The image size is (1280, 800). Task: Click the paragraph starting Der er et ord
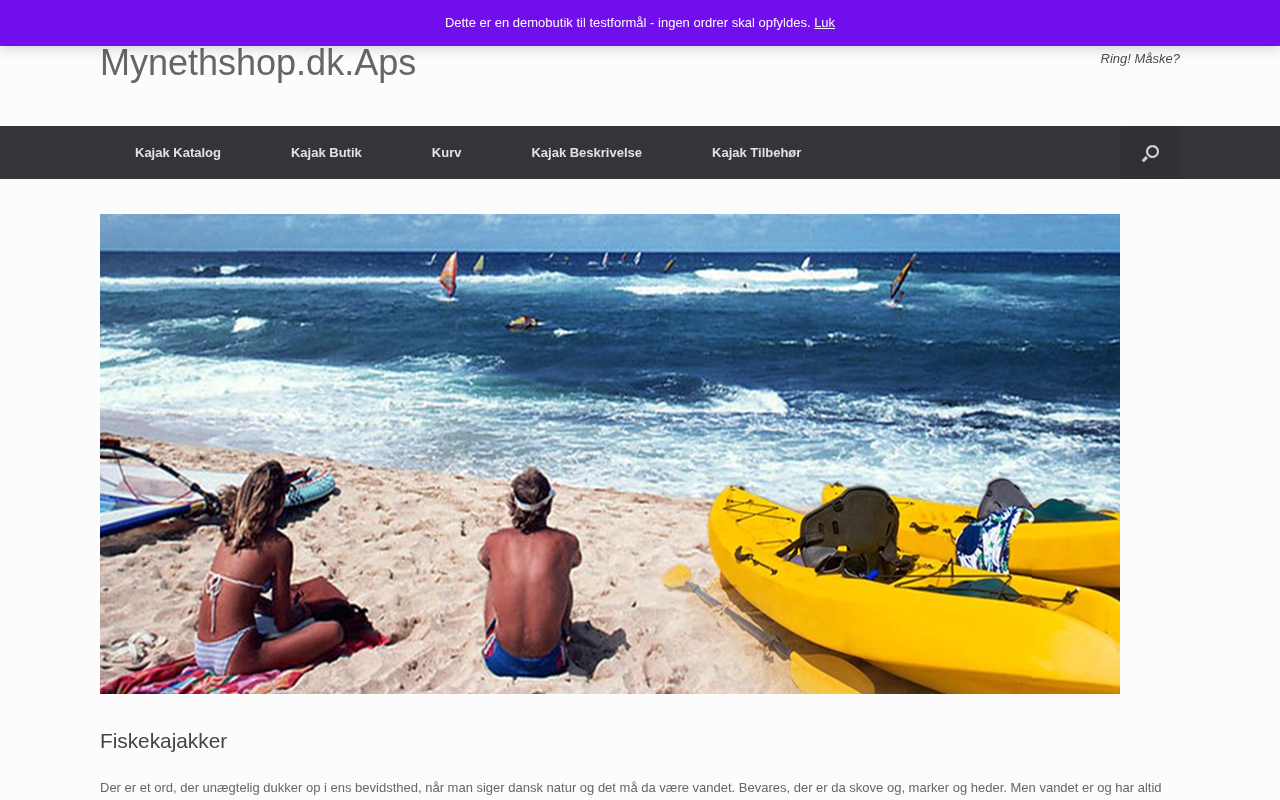(x=631, y=788)
